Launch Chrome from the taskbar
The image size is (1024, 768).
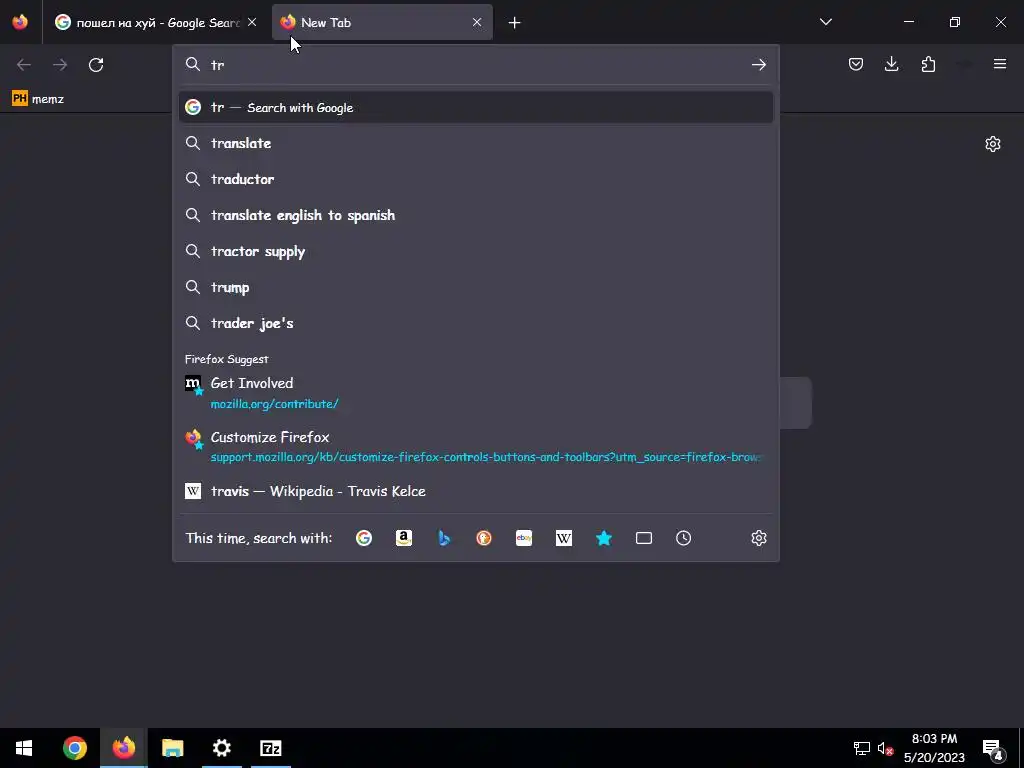click(74, 748)
